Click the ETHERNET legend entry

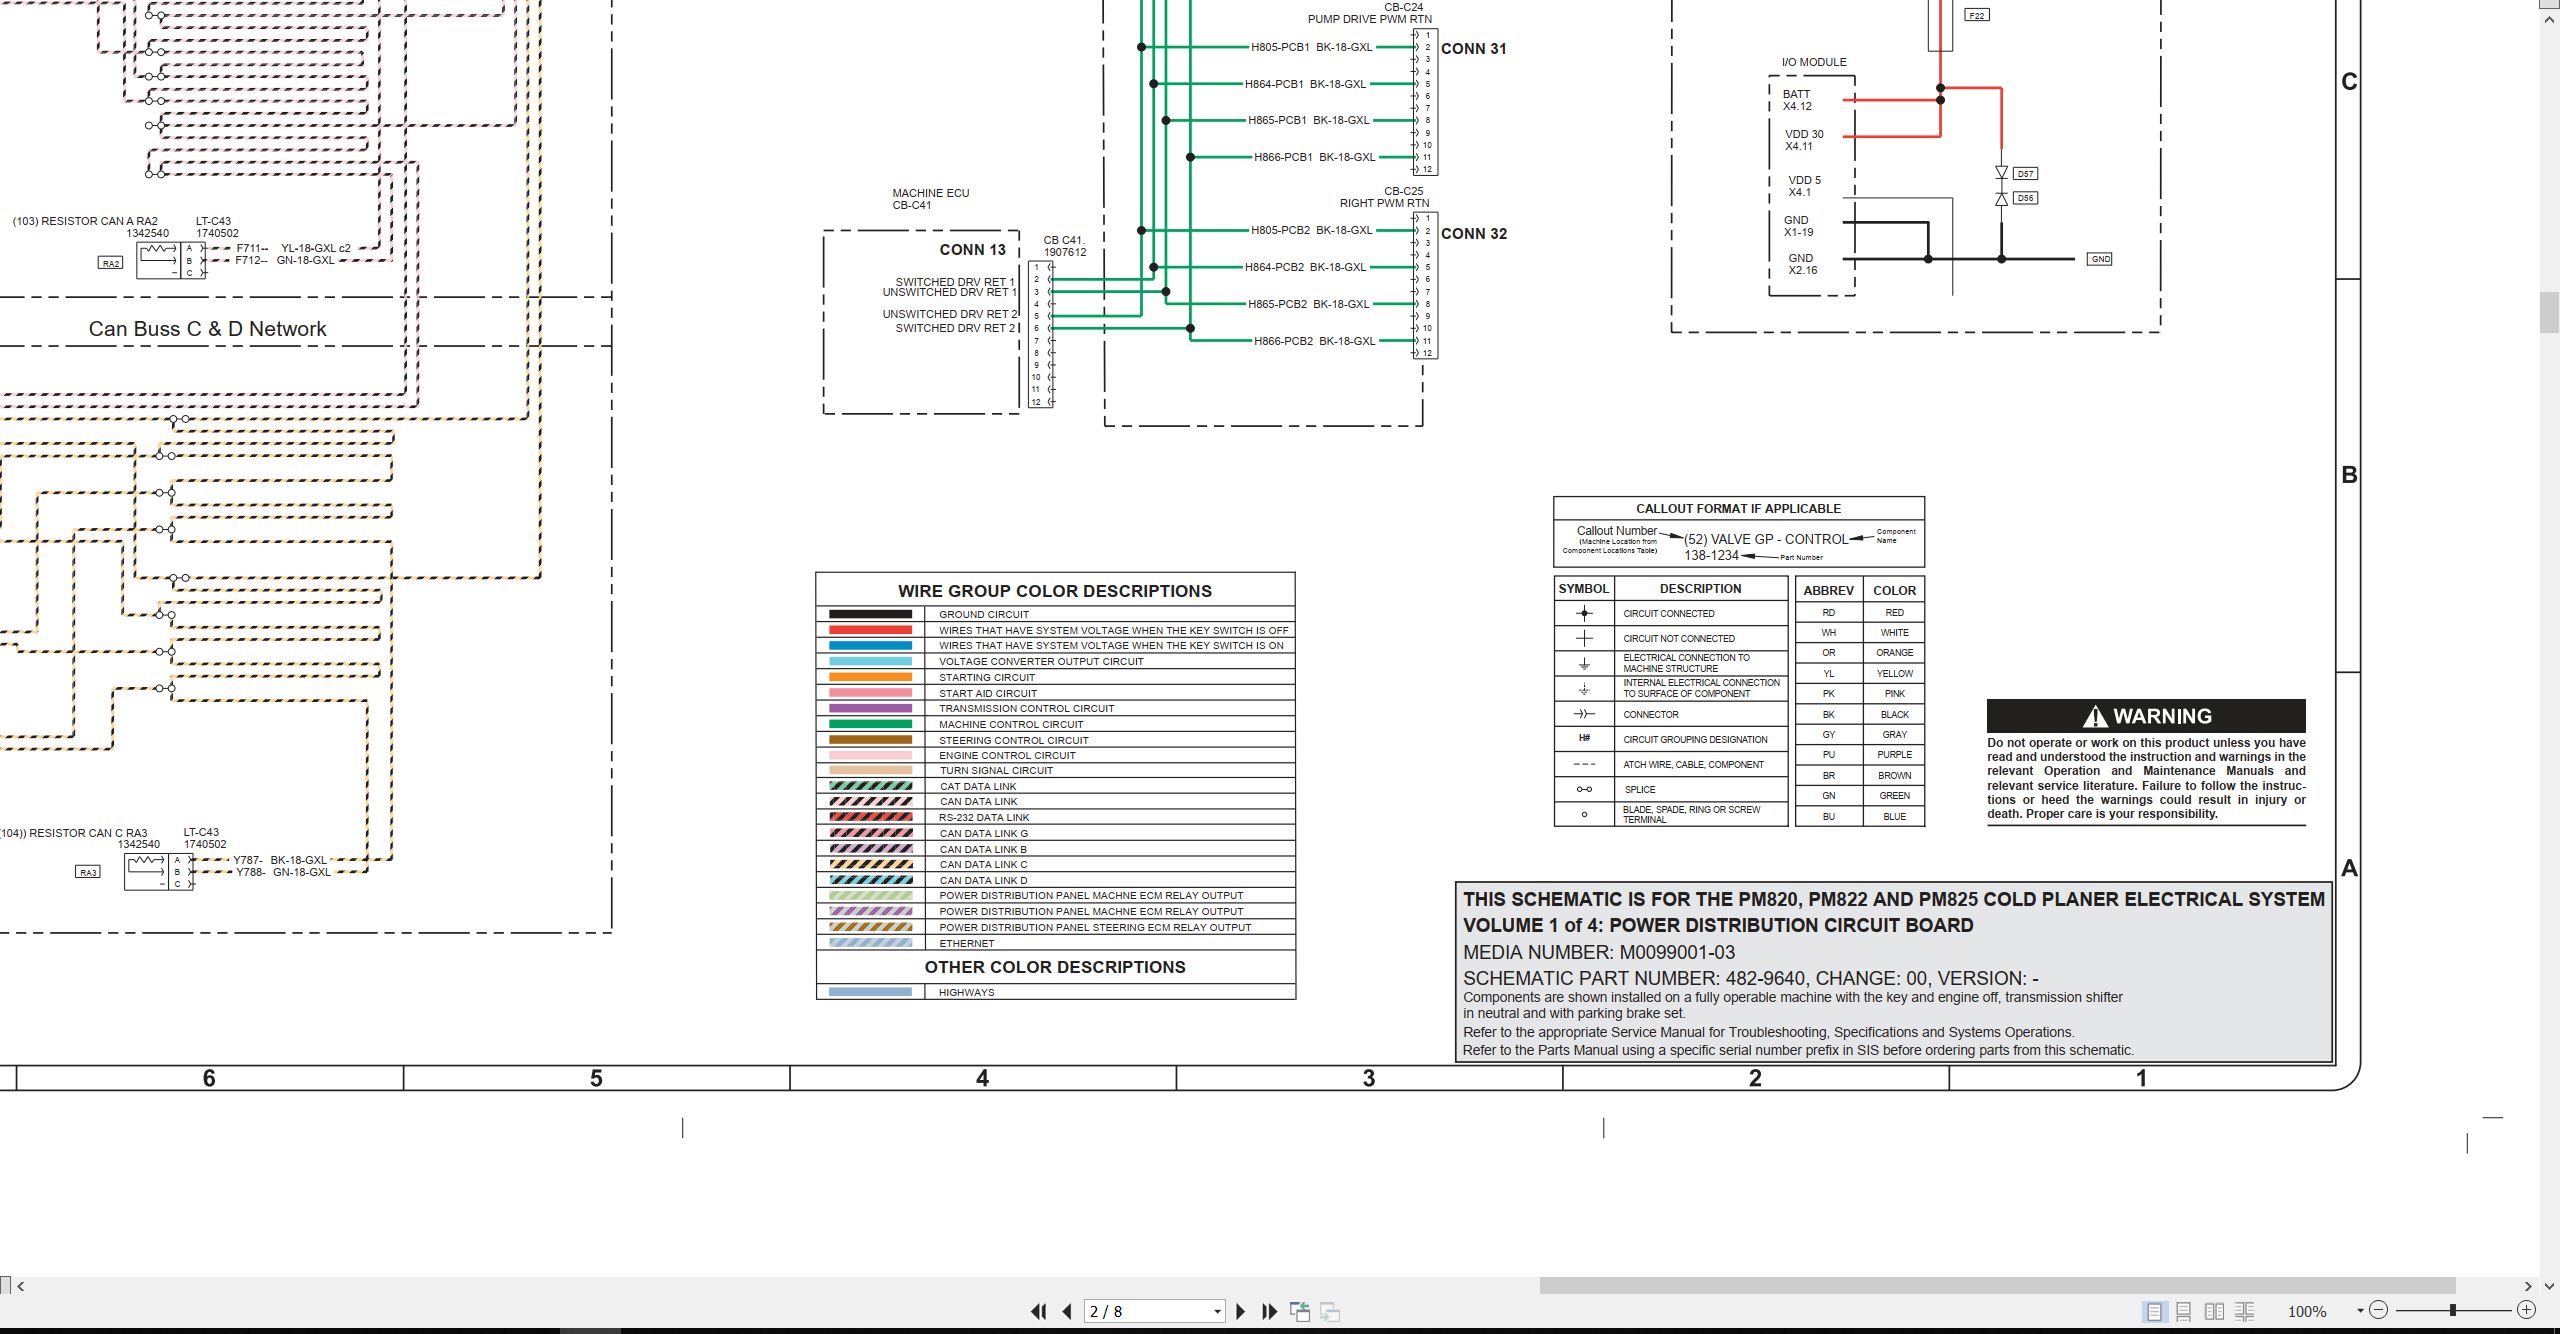pyautogui.click(x=1055, y=943)
